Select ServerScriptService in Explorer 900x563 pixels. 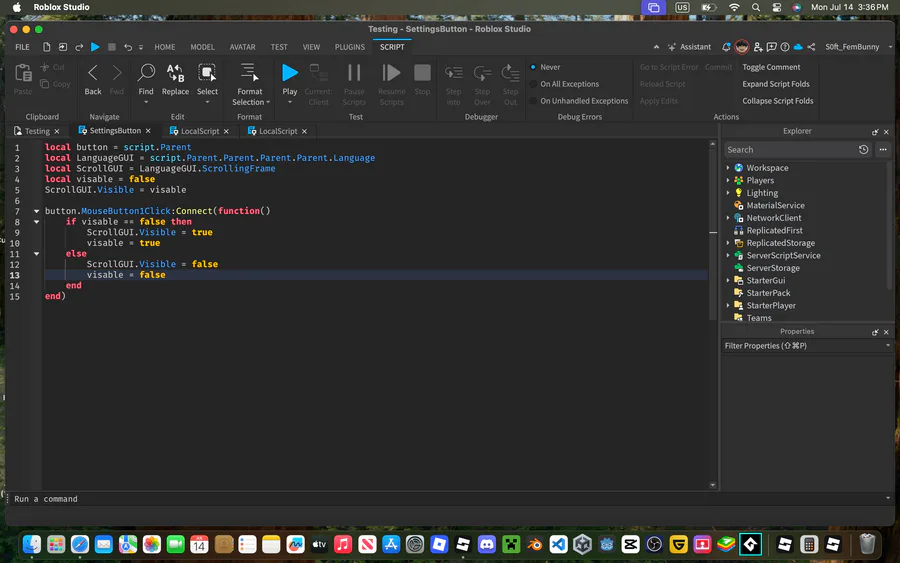coord(783,255)
